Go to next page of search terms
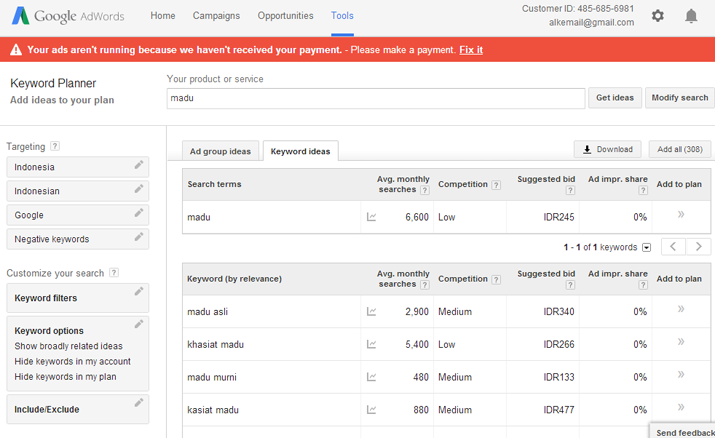This screenshot has height=438, width=715. click(x=698, y=247)
